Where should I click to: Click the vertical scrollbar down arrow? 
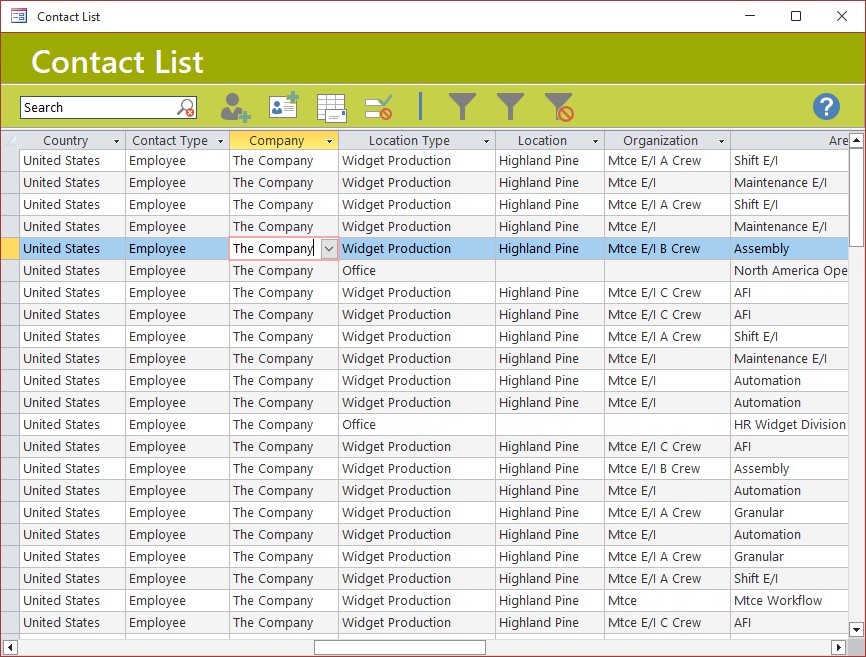[x=857, y=629]
